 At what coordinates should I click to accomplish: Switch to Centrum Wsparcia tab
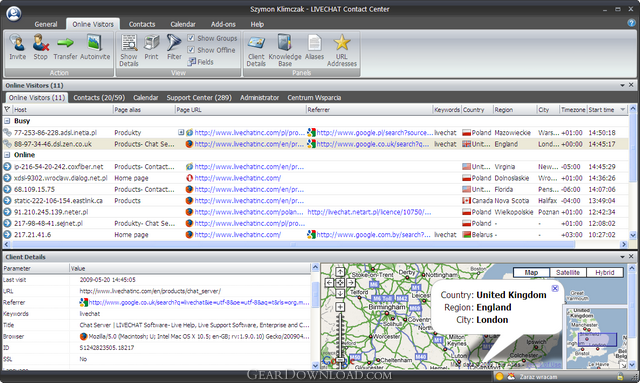314,98
